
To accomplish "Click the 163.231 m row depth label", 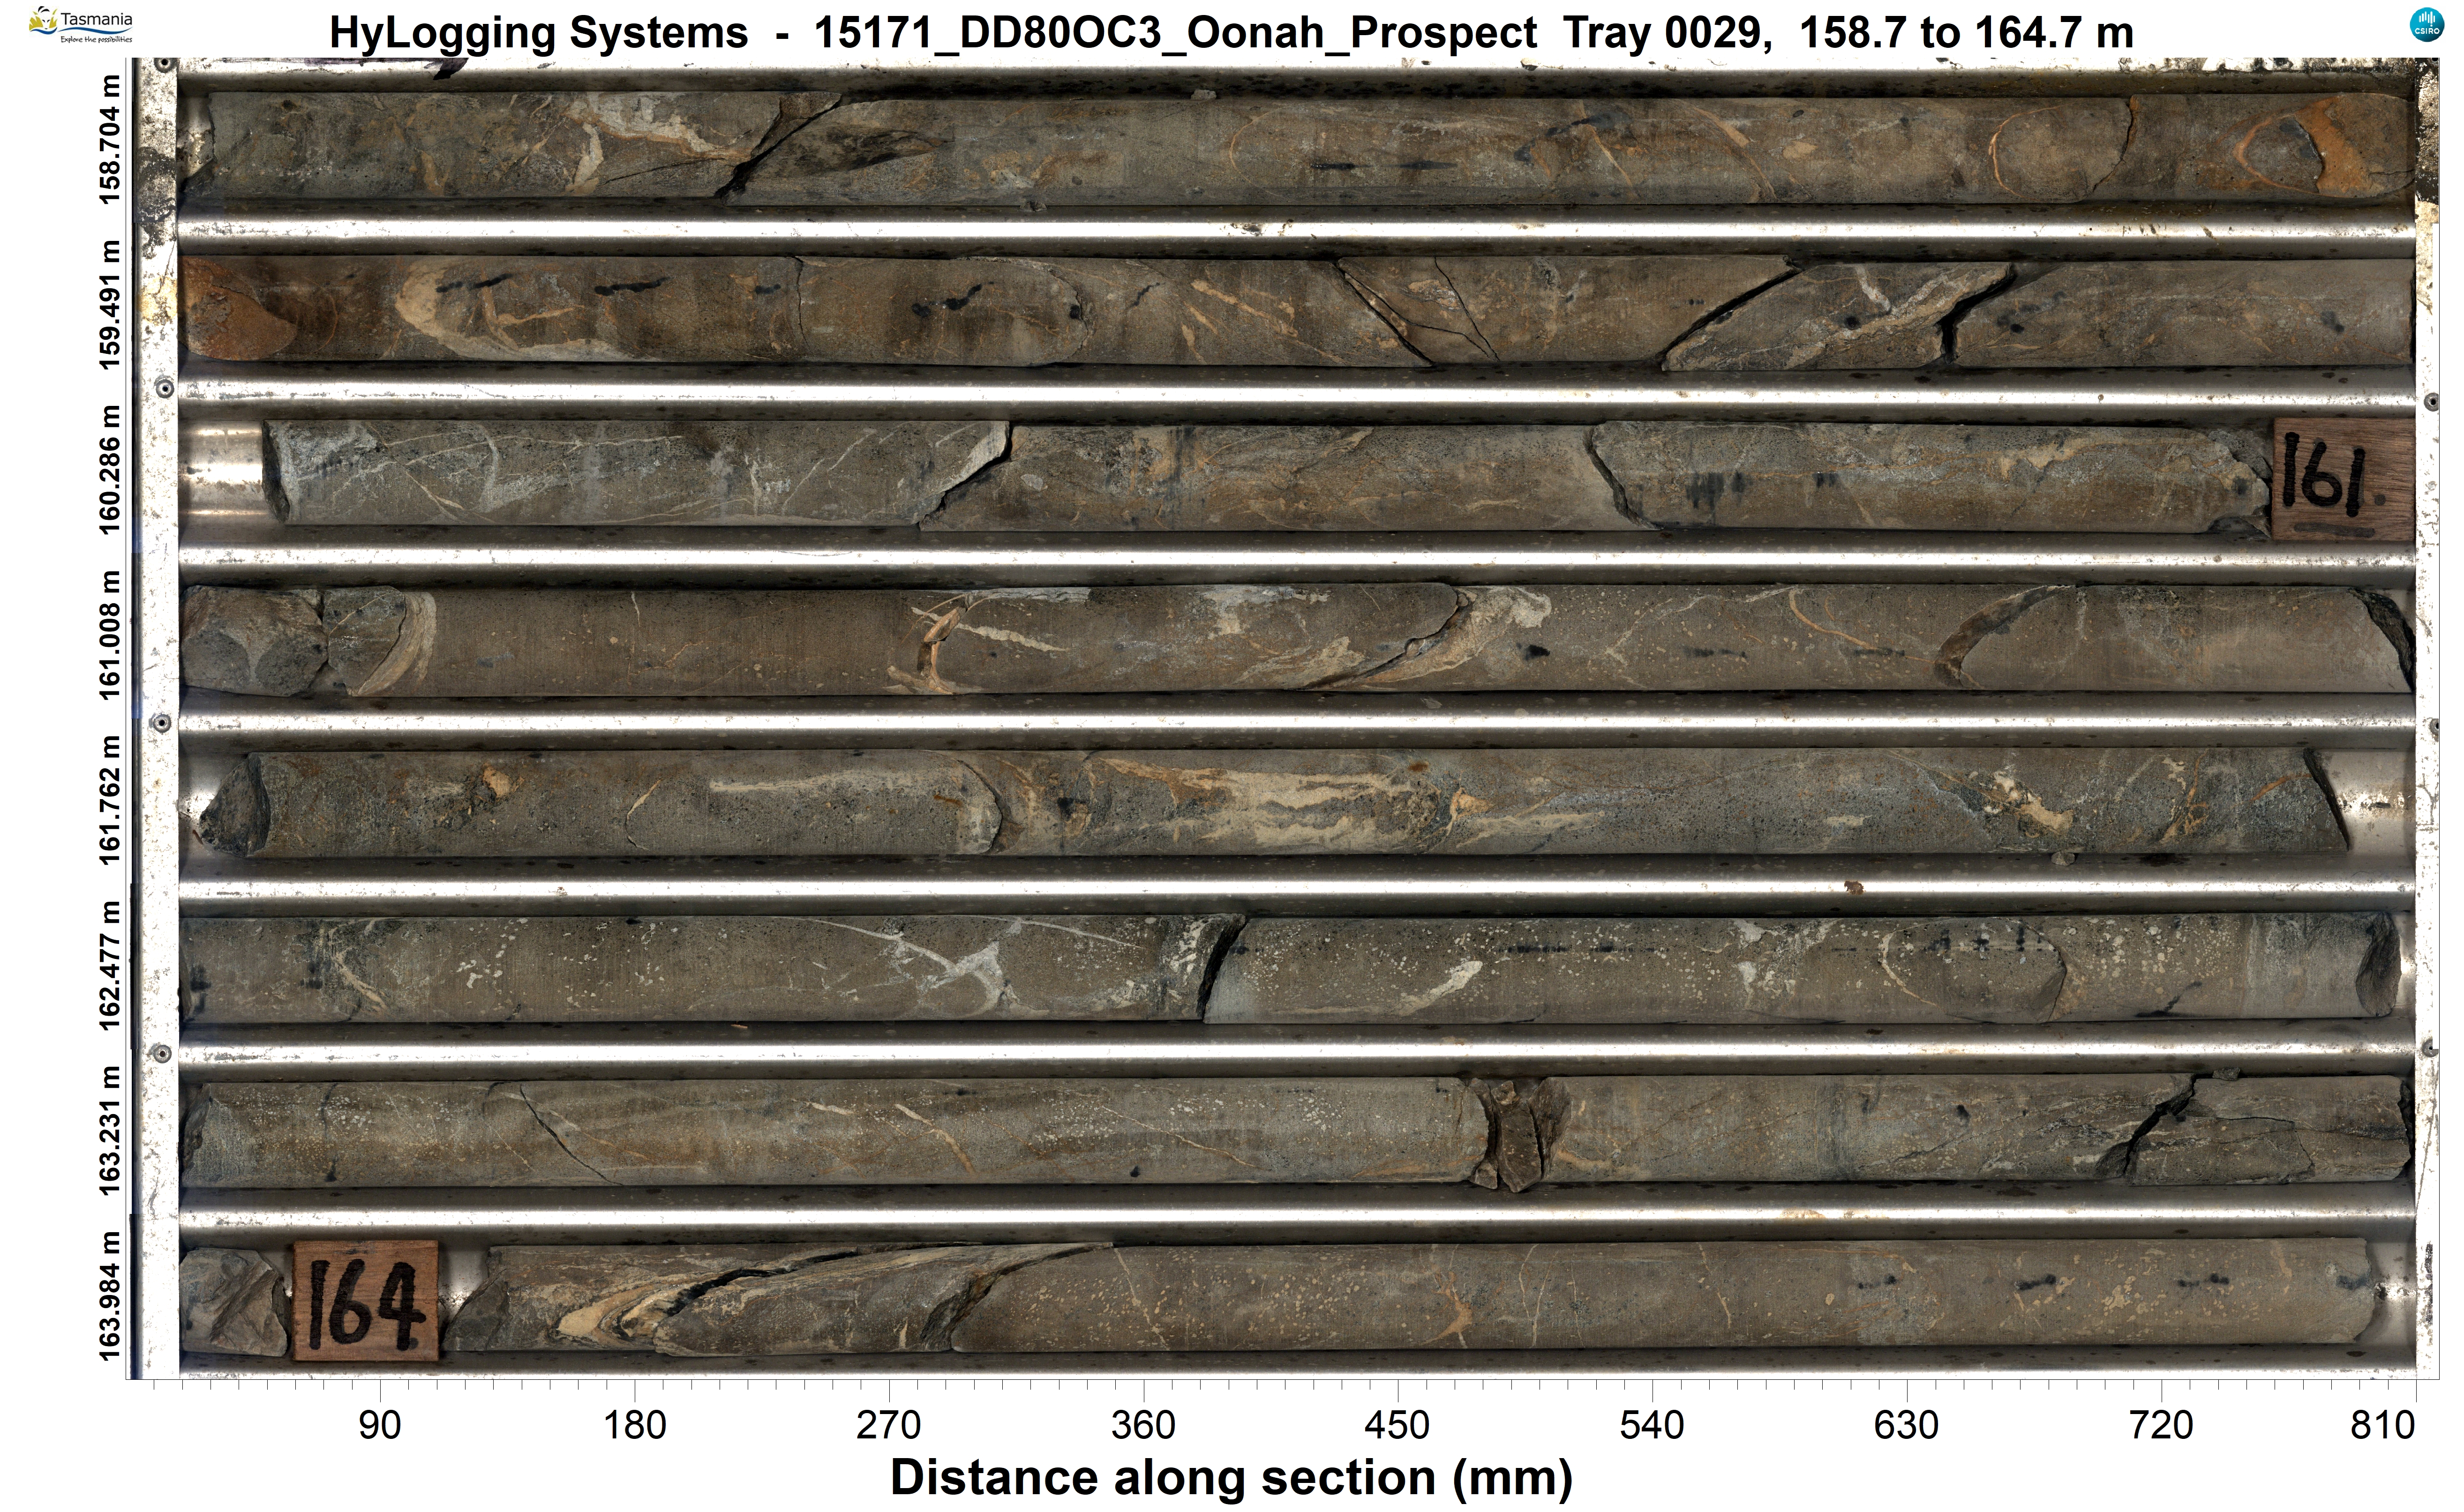I will tap(110, 1130).
